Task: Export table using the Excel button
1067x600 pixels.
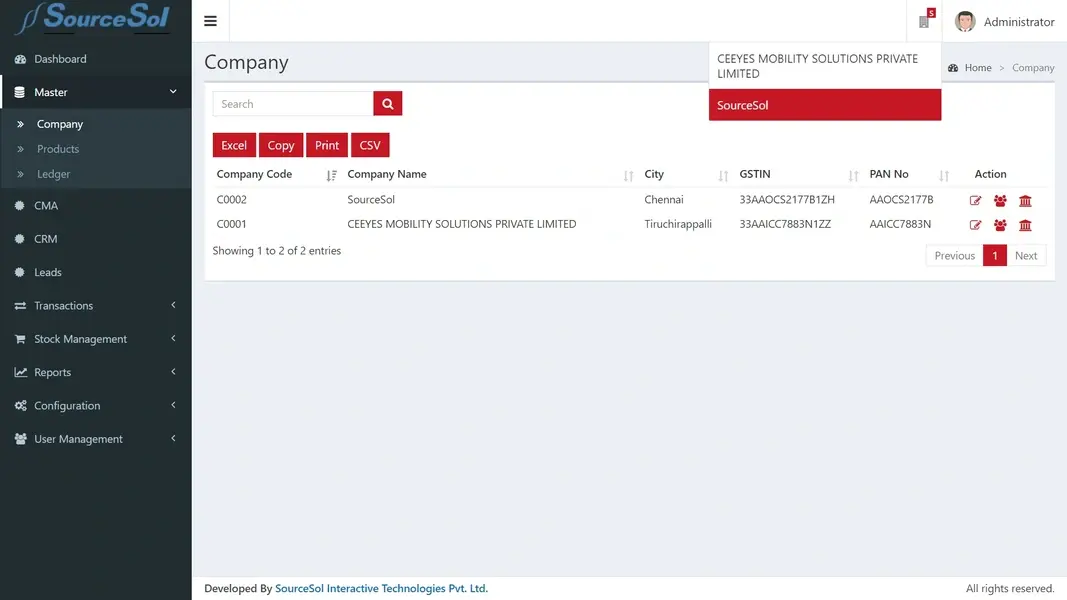Action: (x=234, y=145)
